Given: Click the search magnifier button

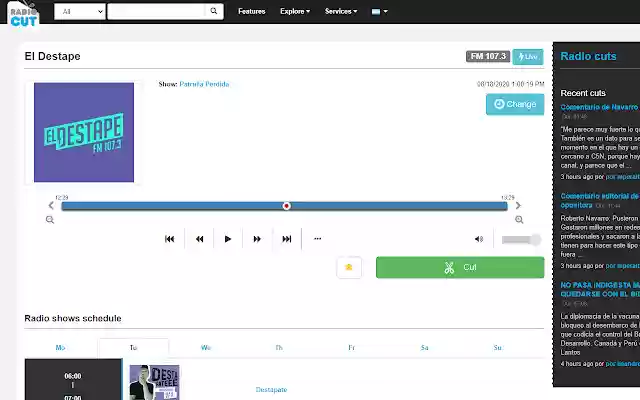Looking at the screenshot, I should (x=214, y=11).
